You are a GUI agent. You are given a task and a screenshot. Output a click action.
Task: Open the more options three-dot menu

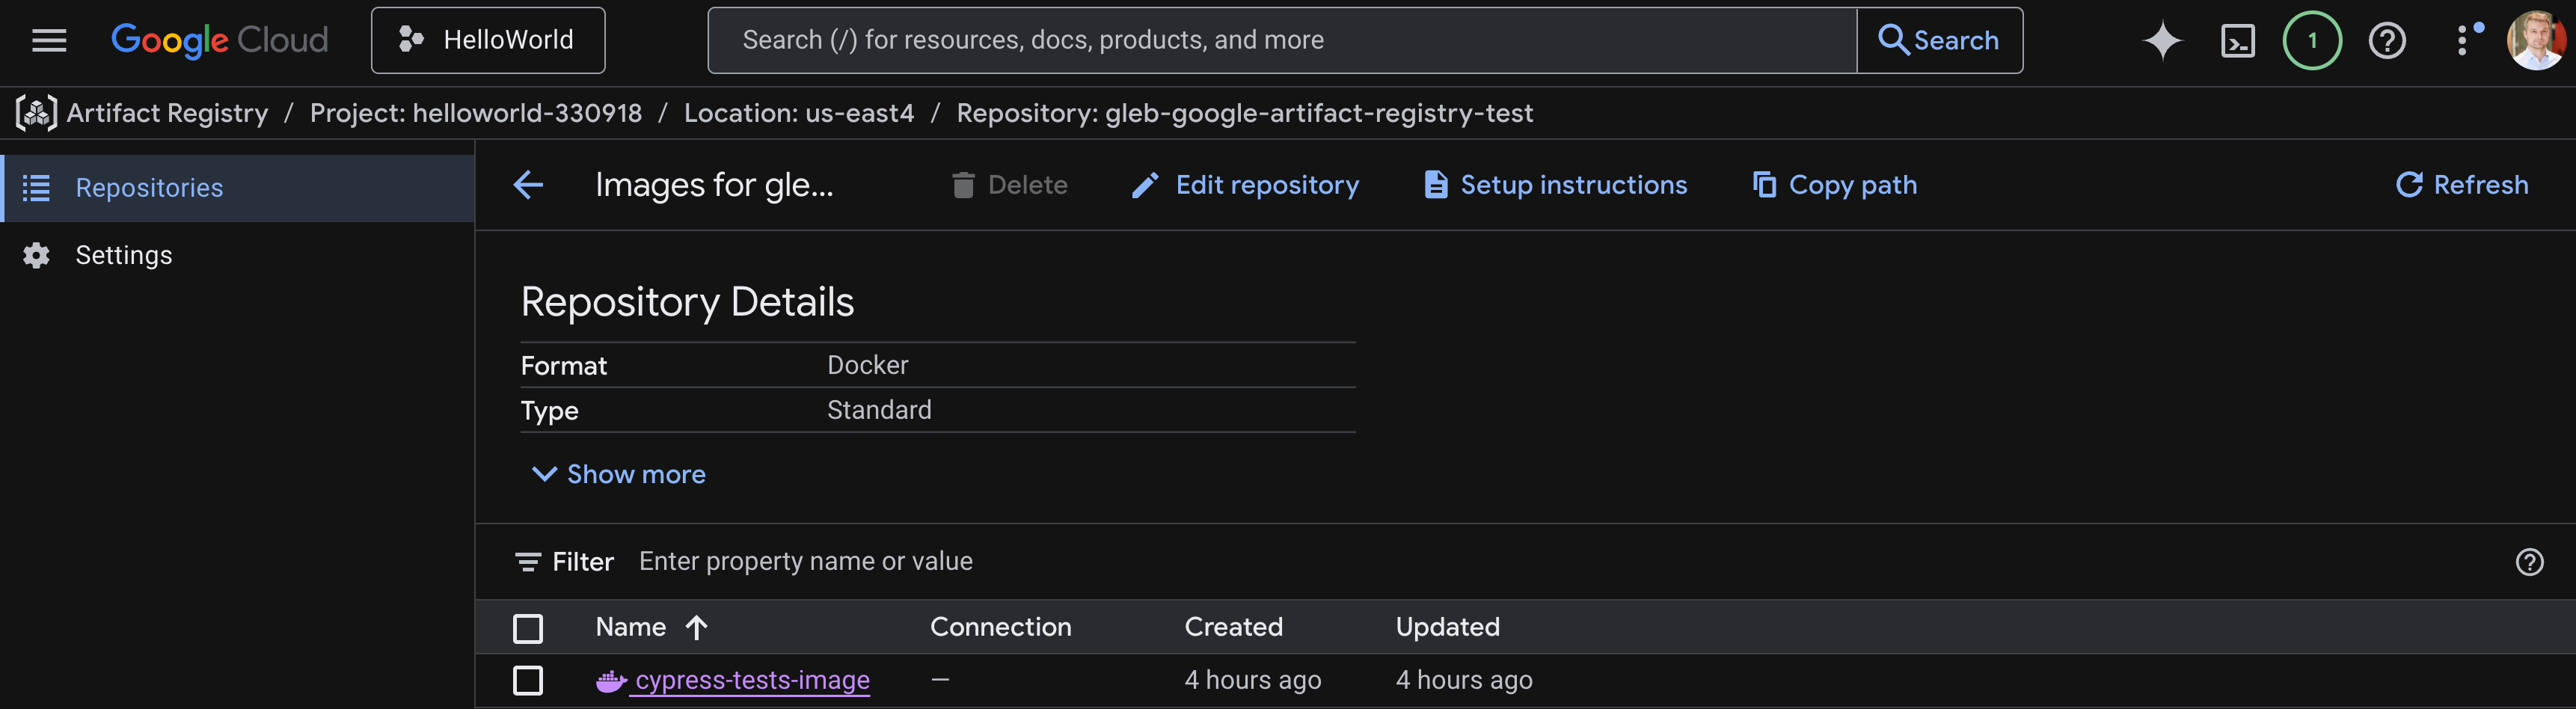pos(2464,40)
